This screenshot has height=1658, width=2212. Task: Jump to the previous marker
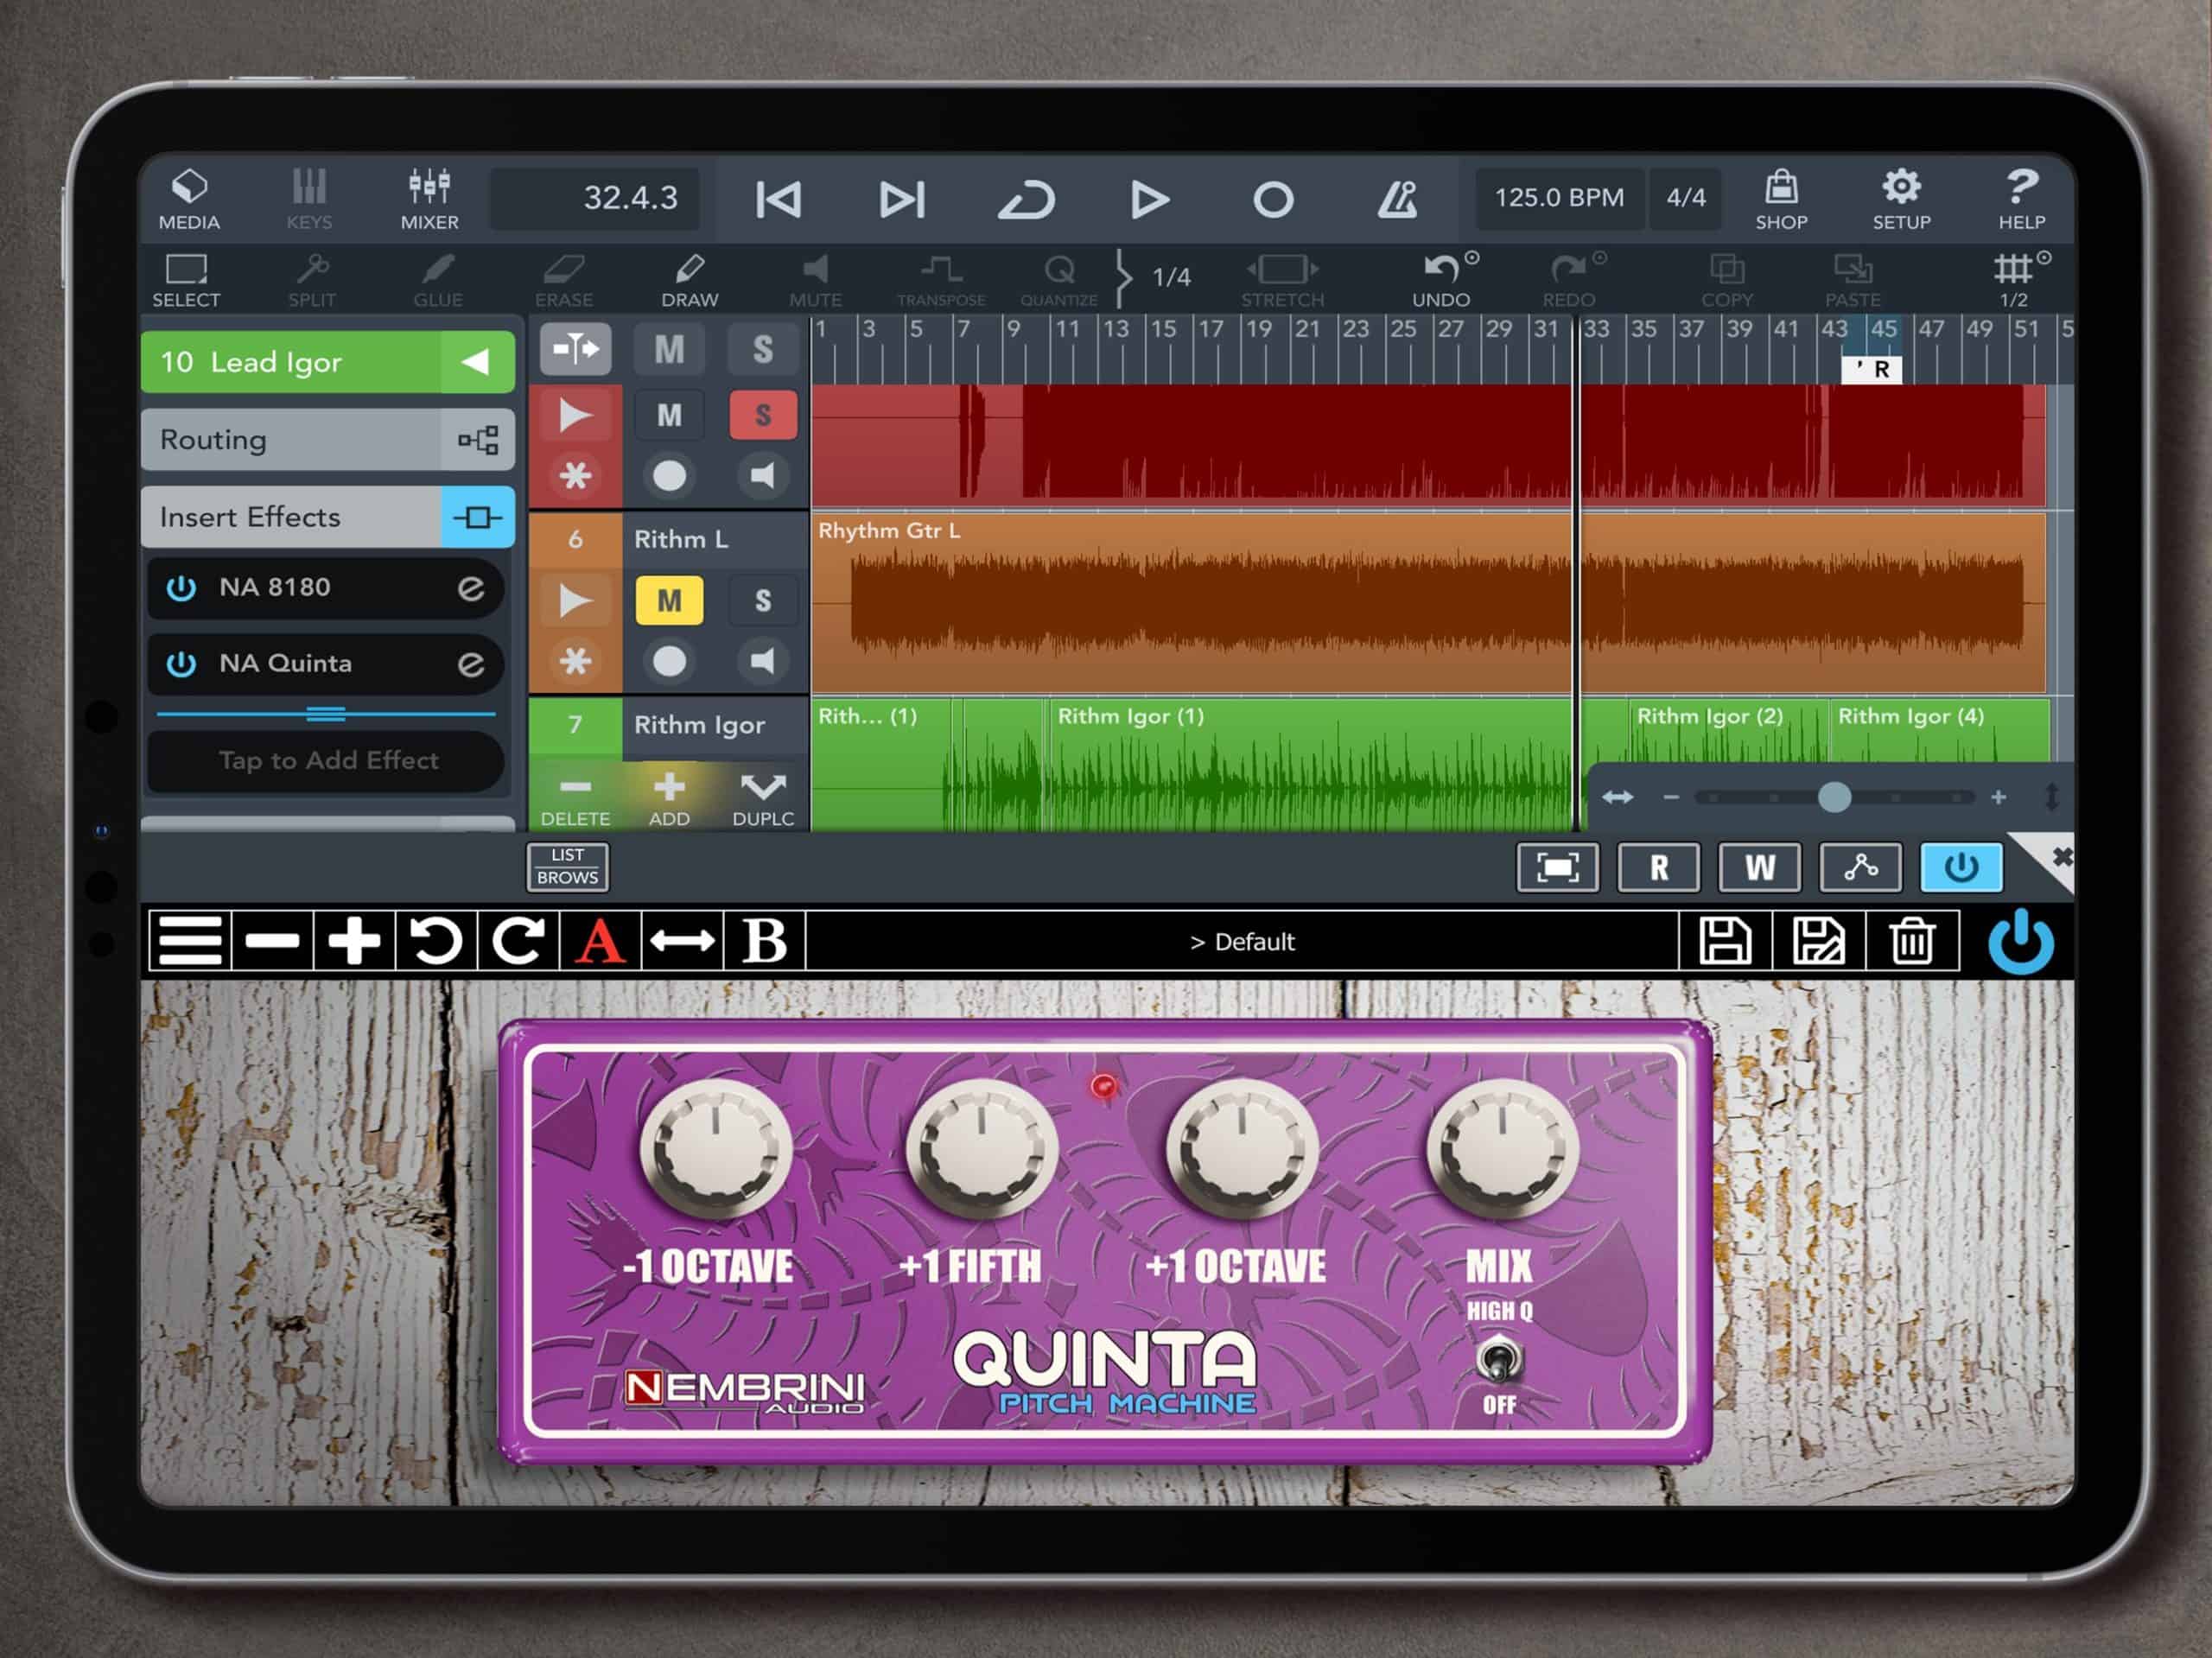[778, 200]
